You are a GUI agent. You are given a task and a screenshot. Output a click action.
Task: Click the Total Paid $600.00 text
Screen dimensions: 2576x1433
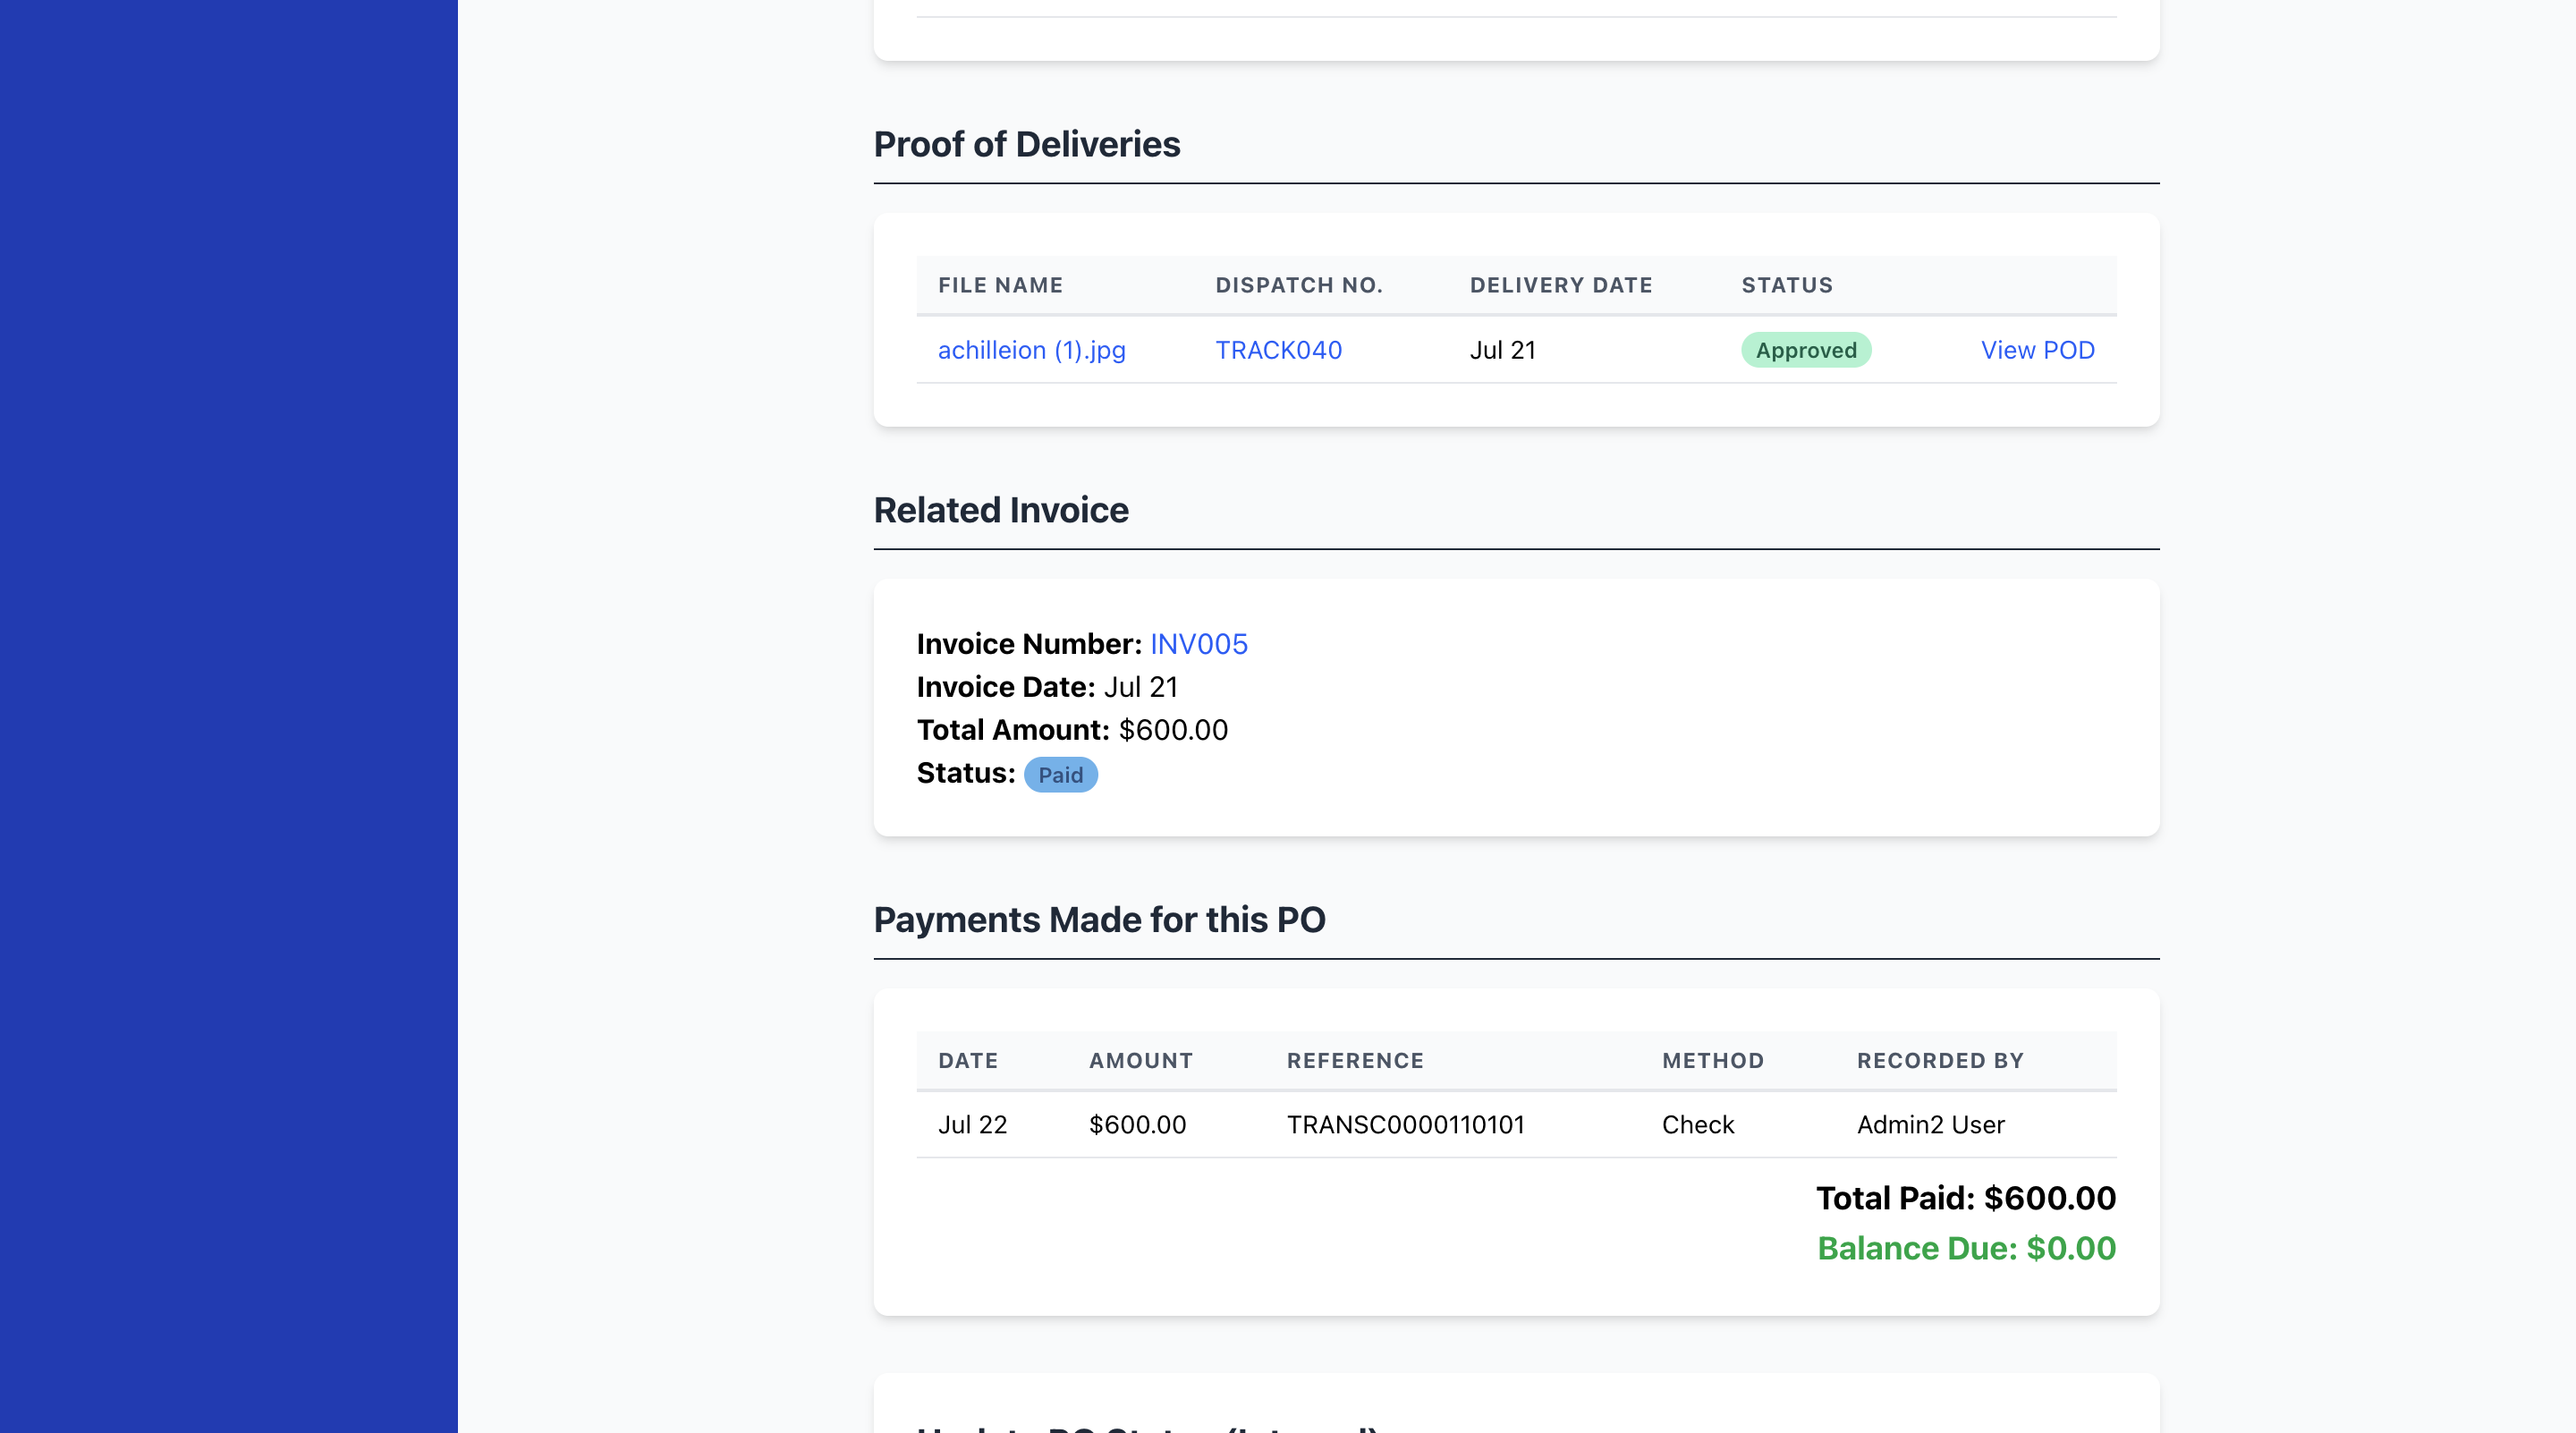click(1965, 1198)
